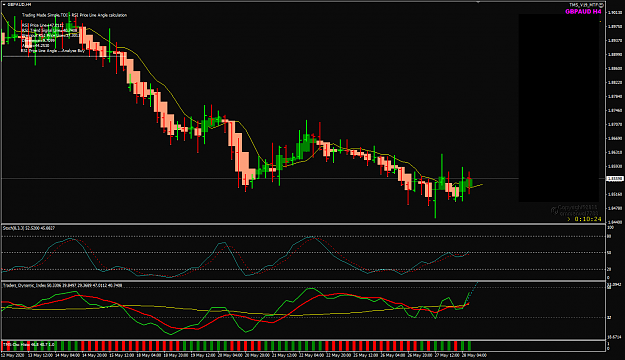The width and height of the screenshot is (625, 360).
Task: Click the countdown timer 0:10:24
Action: point(588,219)
